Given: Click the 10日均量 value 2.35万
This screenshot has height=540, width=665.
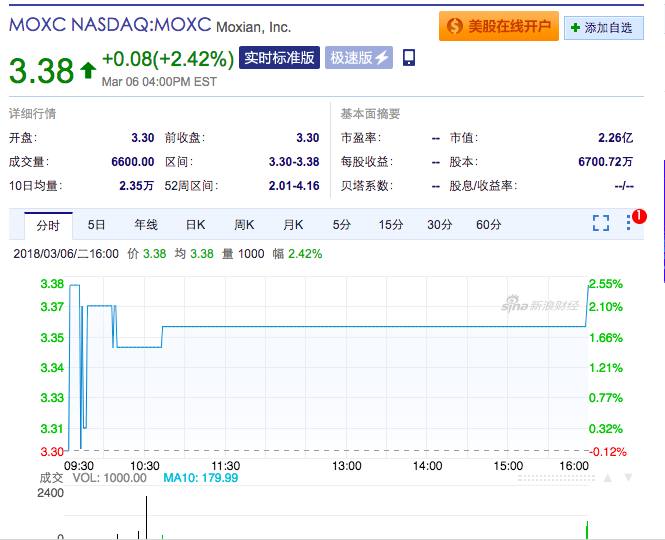Looking at the screenshot, I should [137, 186].
